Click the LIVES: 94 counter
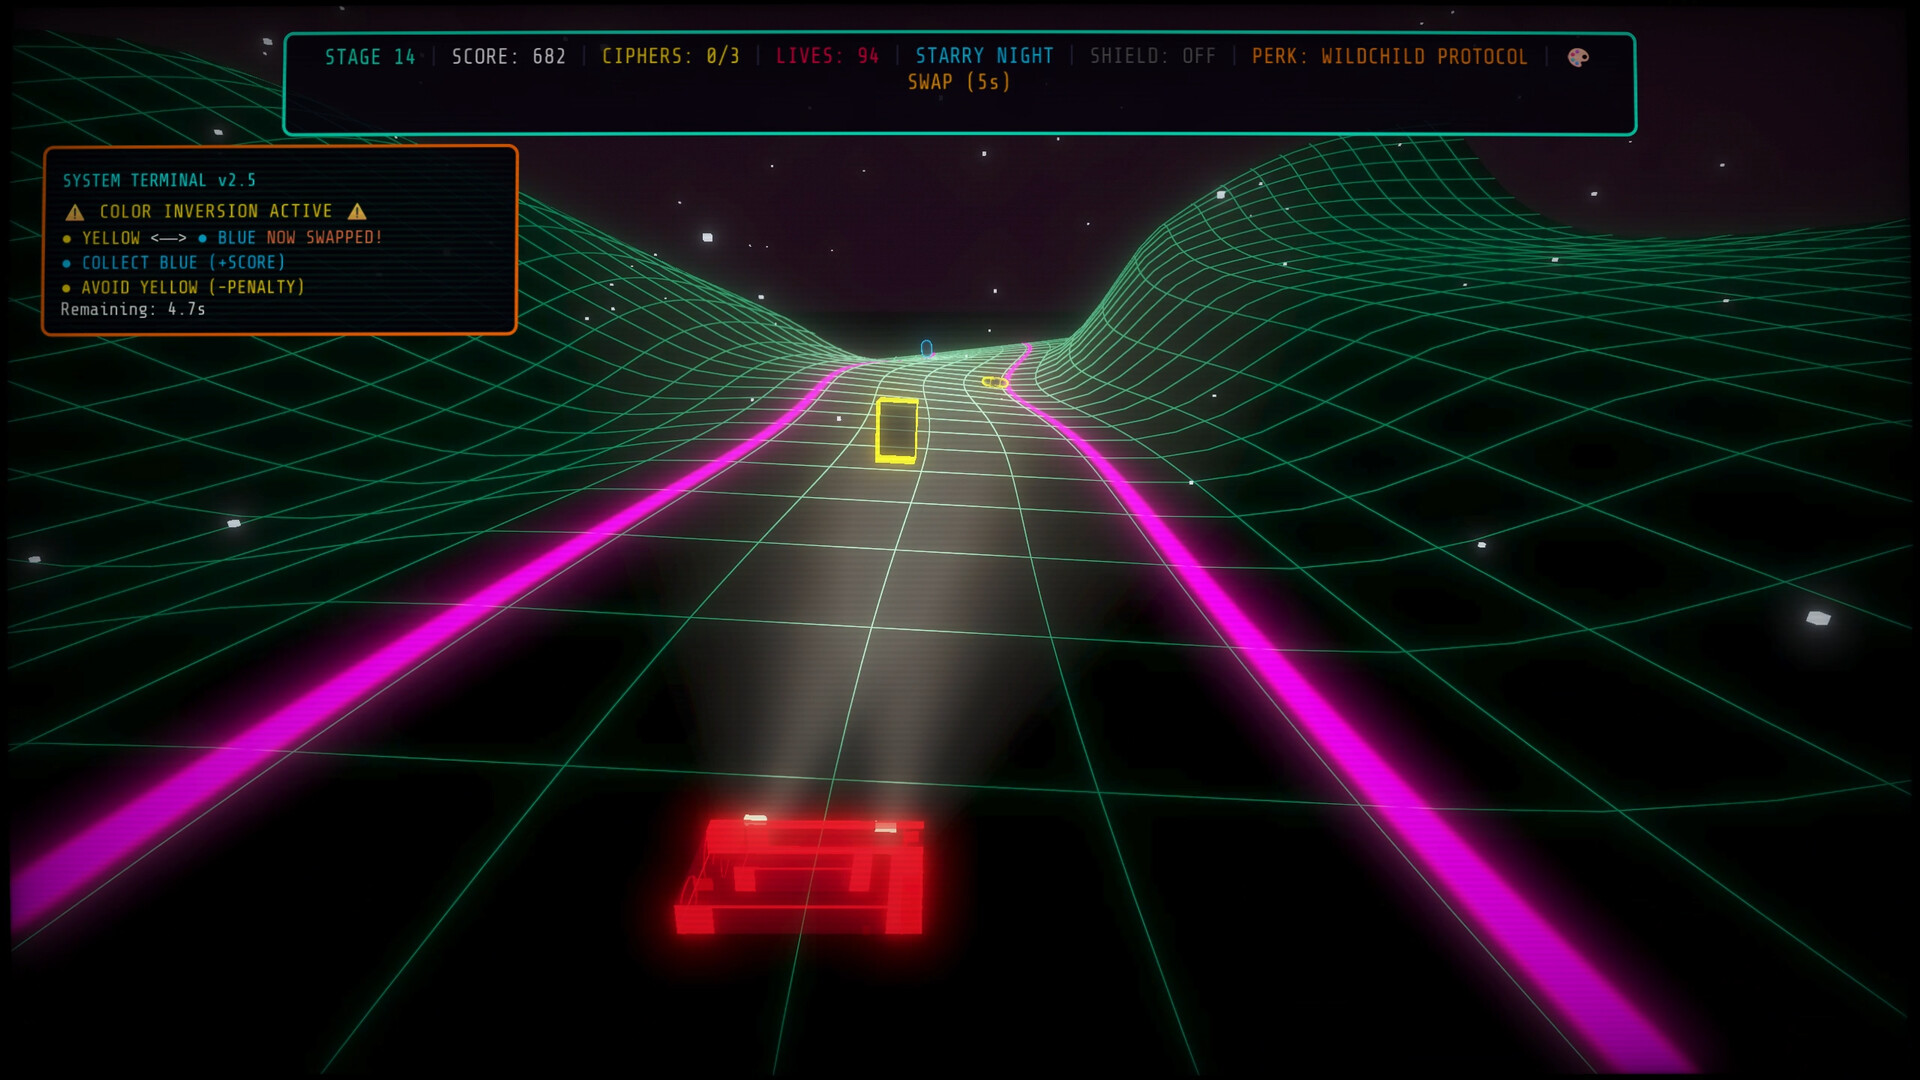The image size is (1920, 1080). click(828, 56)
